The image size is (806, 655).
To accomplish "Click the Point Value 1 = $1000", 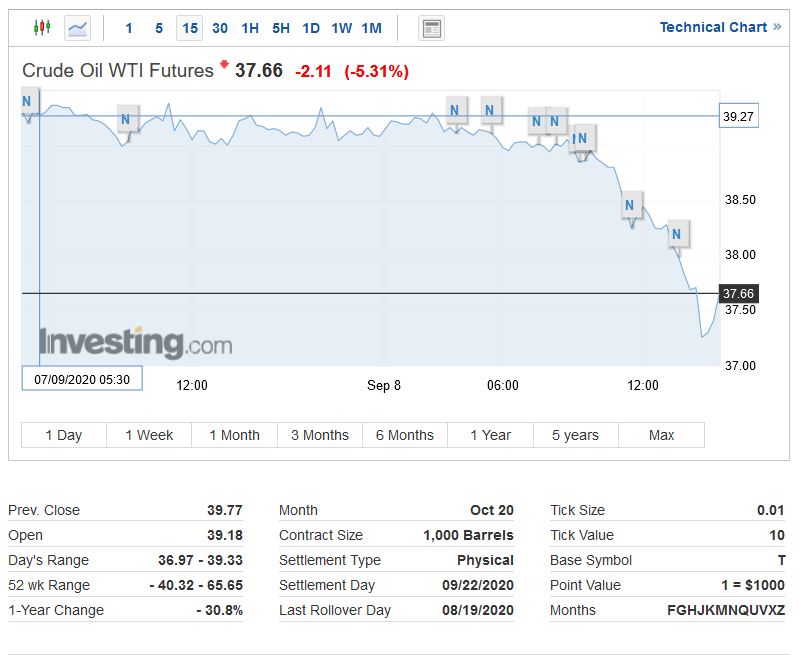I will [x=753, y=585].
